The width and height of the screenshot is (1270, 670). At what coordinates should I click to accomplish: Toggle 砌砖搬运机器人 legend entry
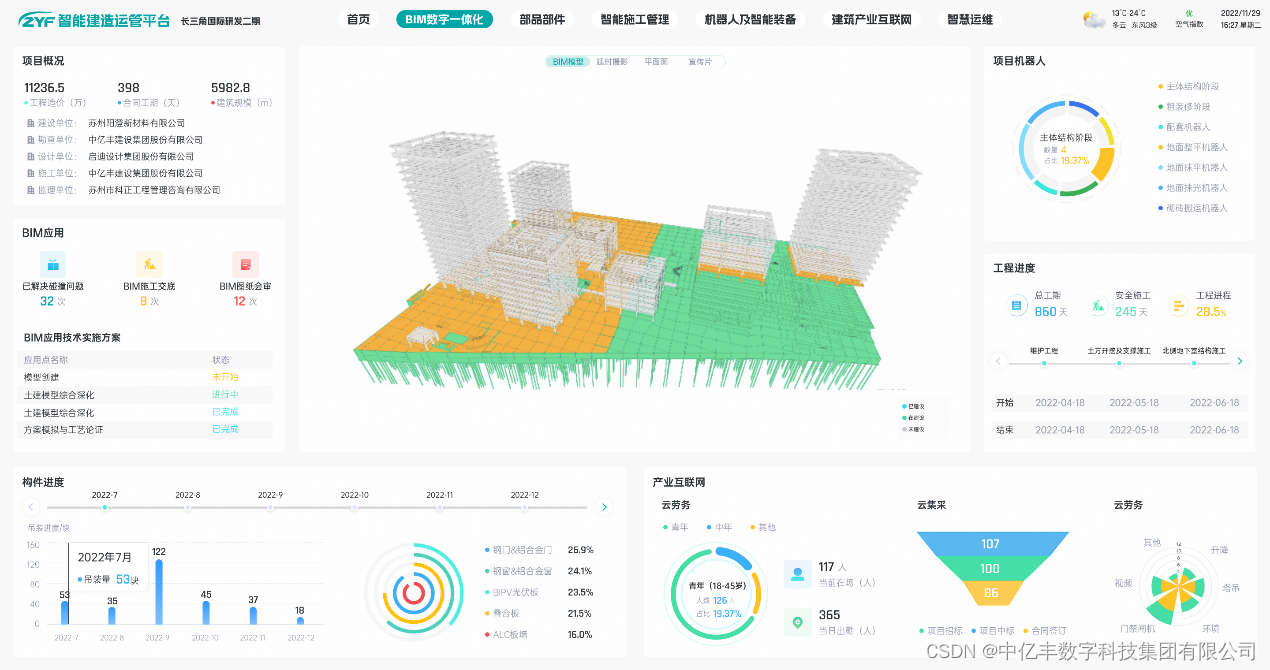point(1192,208)
